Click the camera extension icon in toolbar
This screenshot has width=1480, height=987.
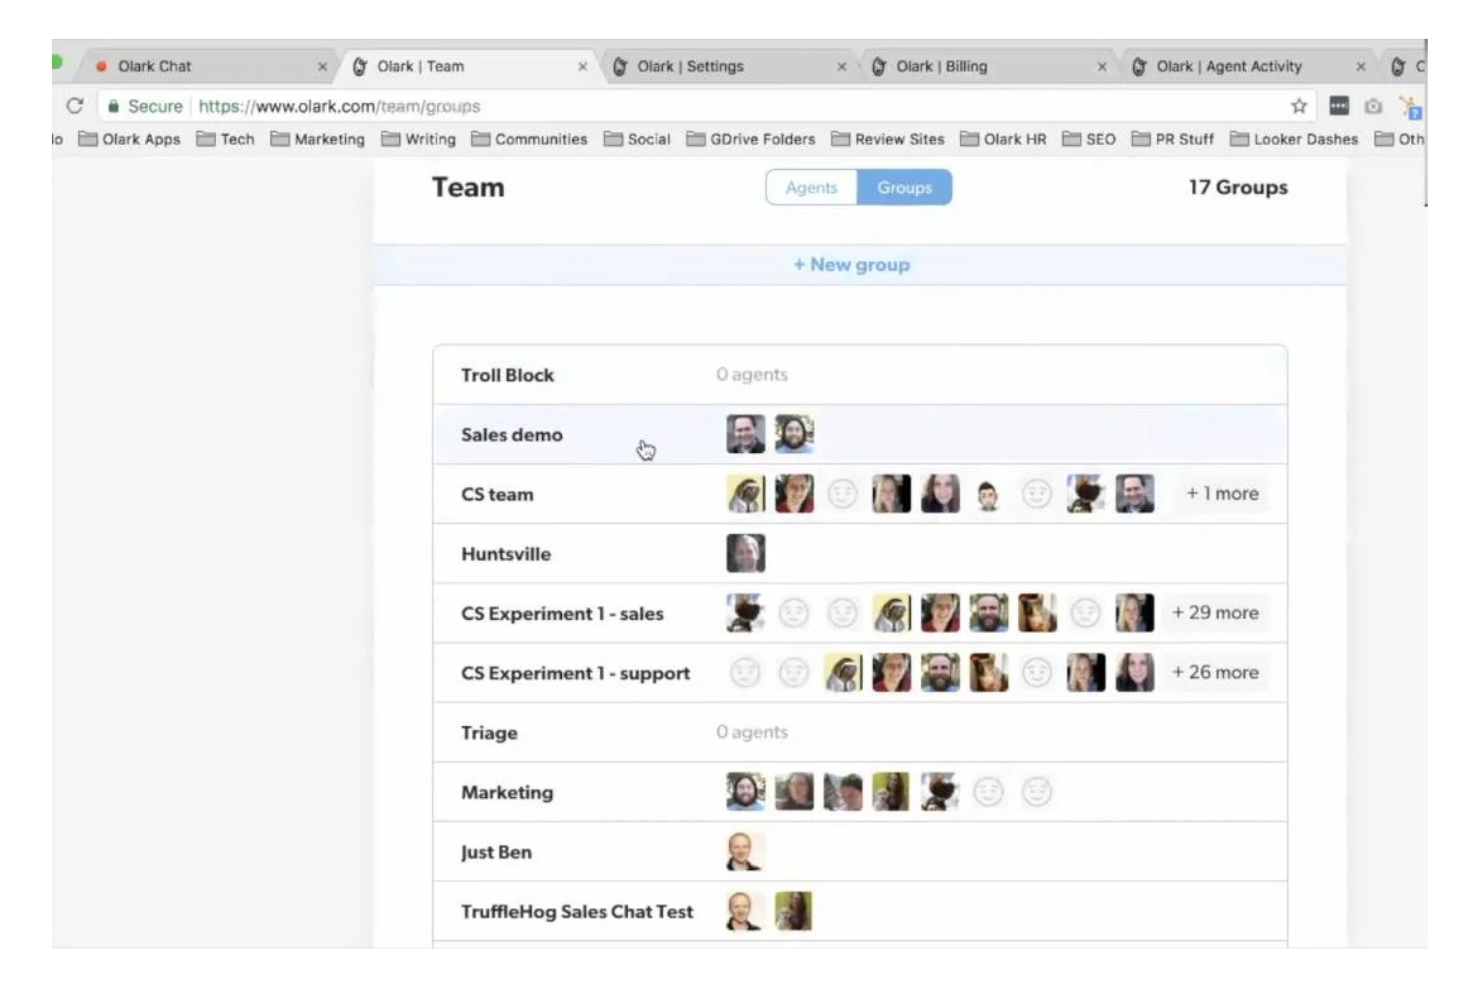click(1373, 106)
